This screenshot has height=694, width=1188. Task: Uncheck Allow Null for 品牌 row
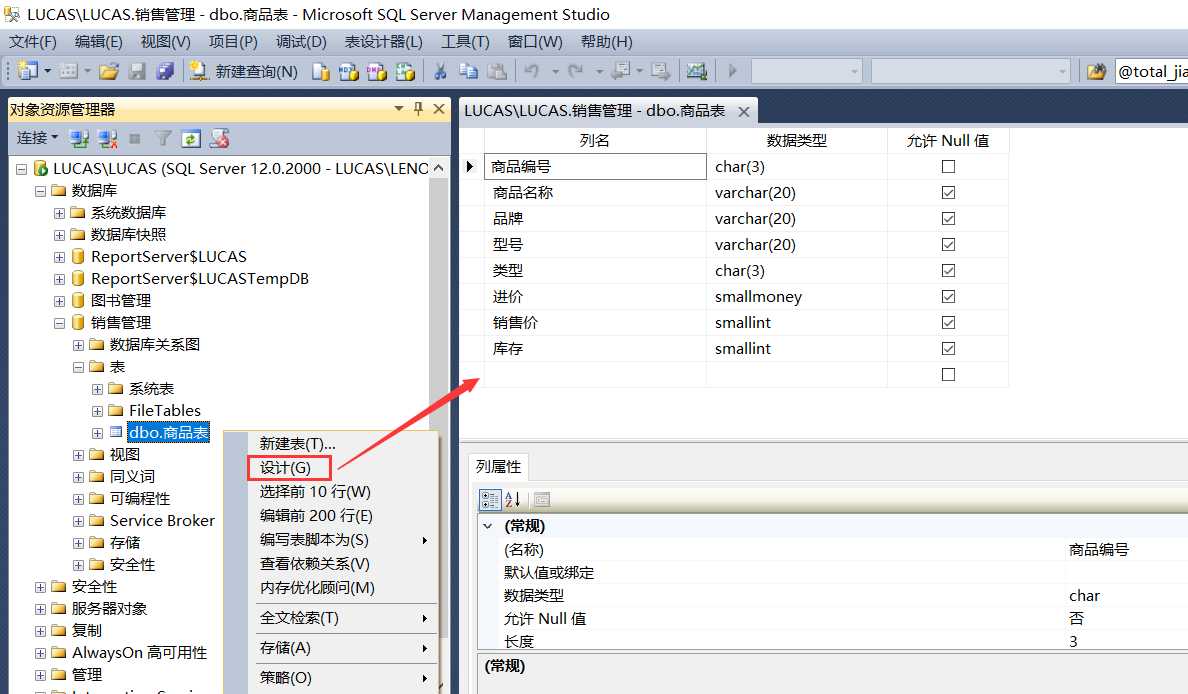tap(948, 218)
